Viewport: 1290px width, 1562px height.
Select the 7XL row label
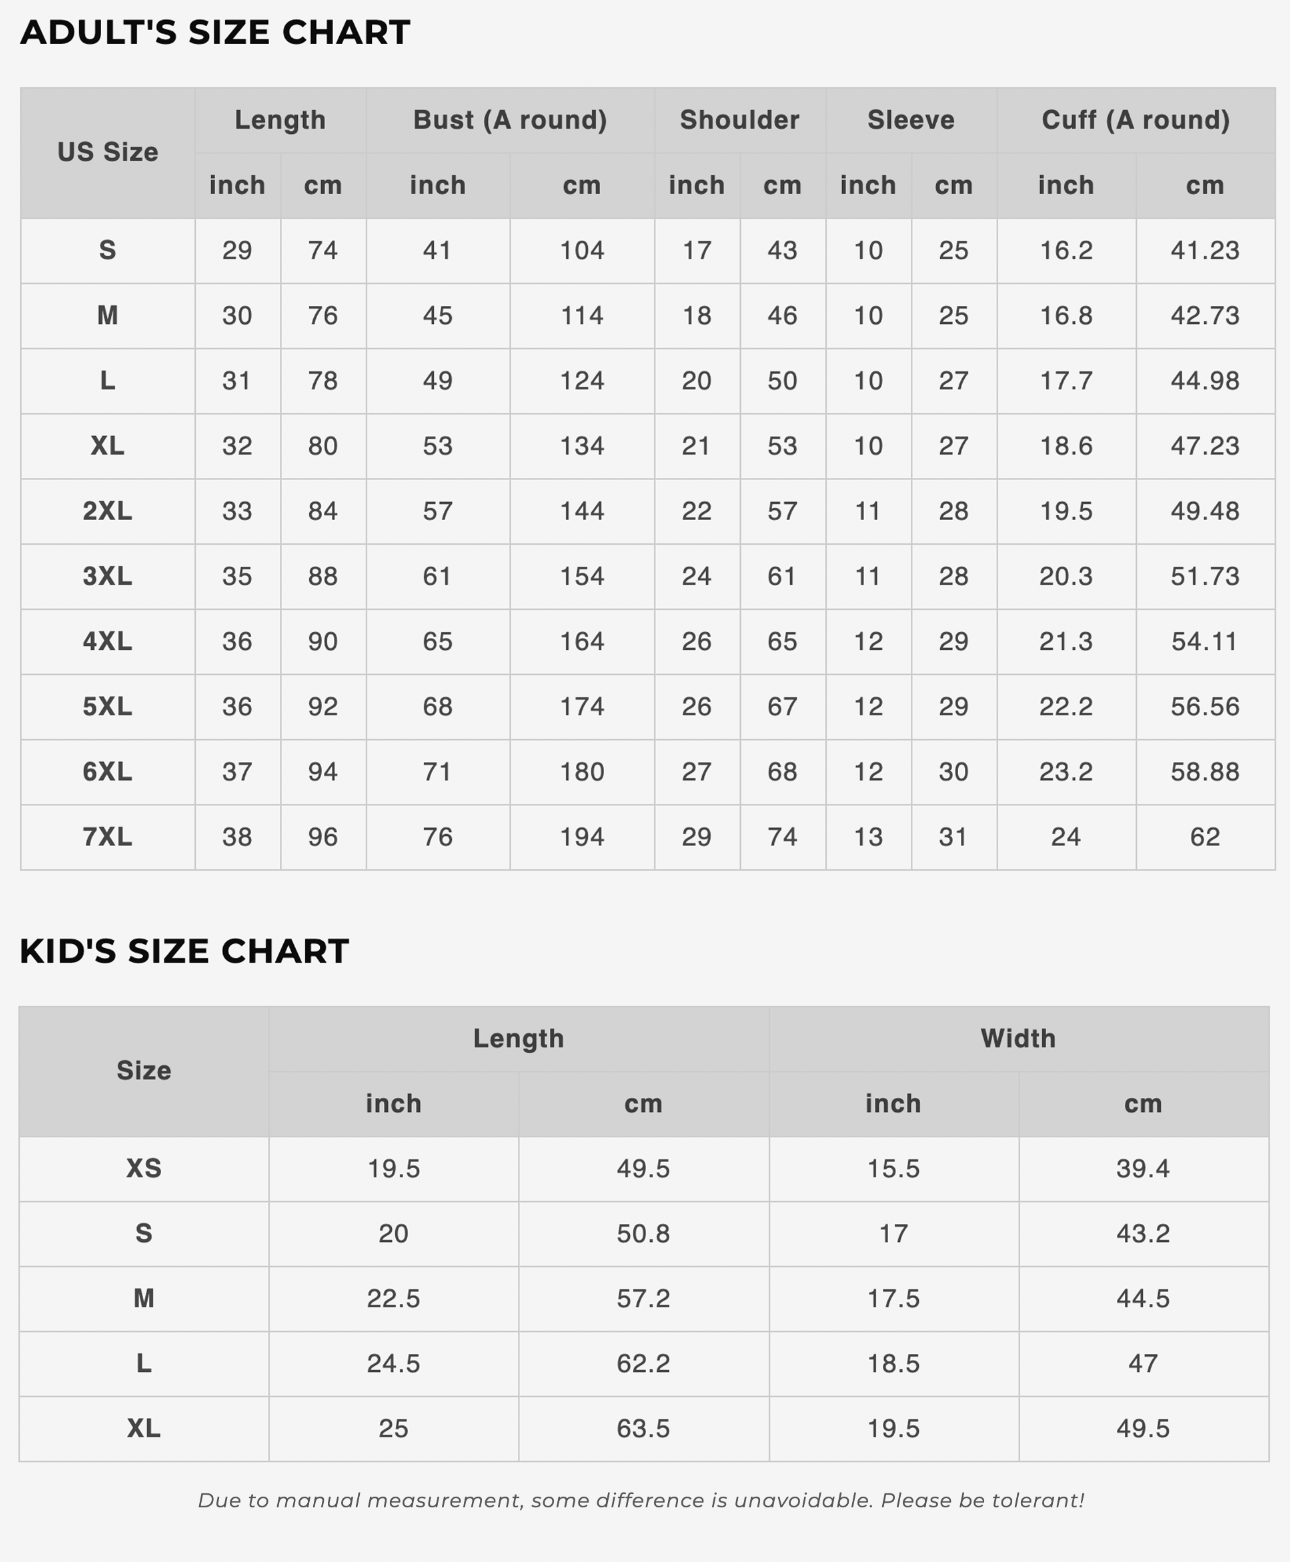(107, 837)
